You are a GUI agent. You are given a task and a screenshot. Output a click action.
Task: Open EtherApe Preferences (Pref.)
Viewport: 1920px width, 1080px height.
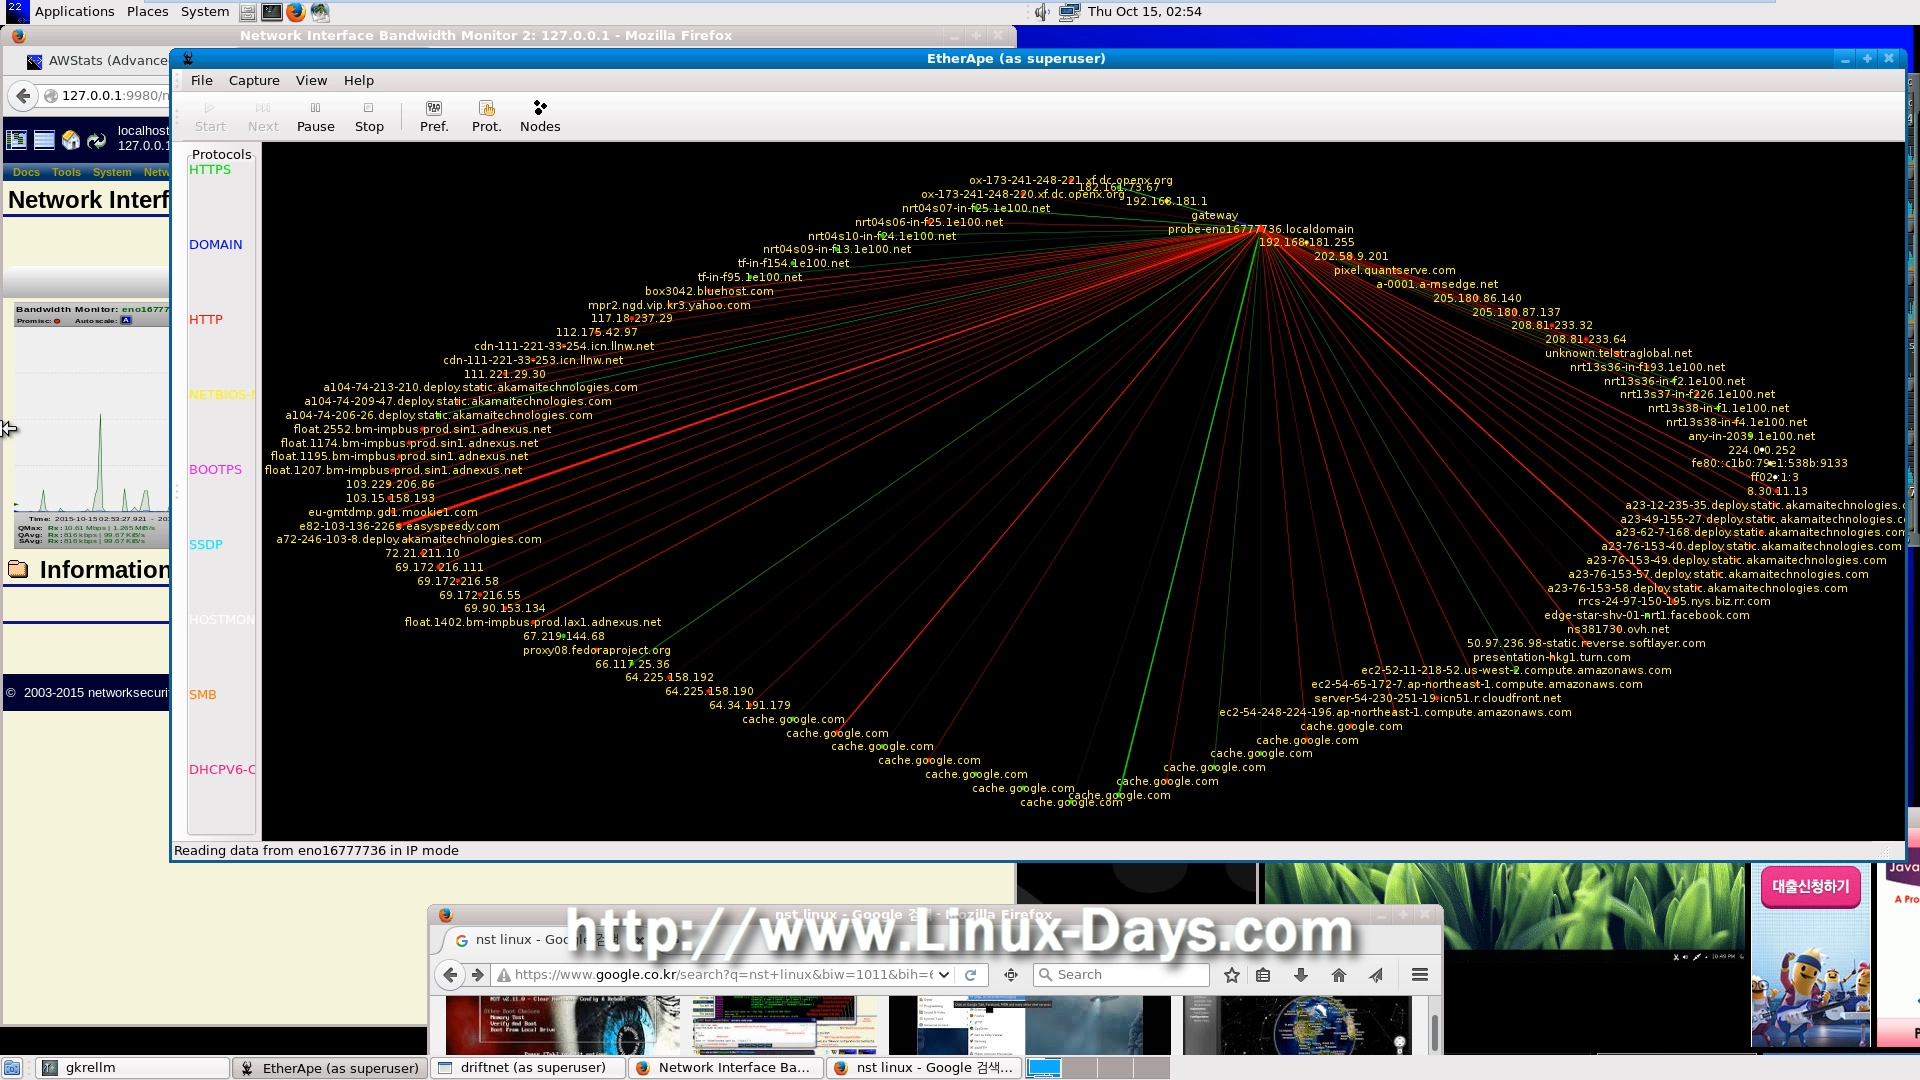click(434, 116)
